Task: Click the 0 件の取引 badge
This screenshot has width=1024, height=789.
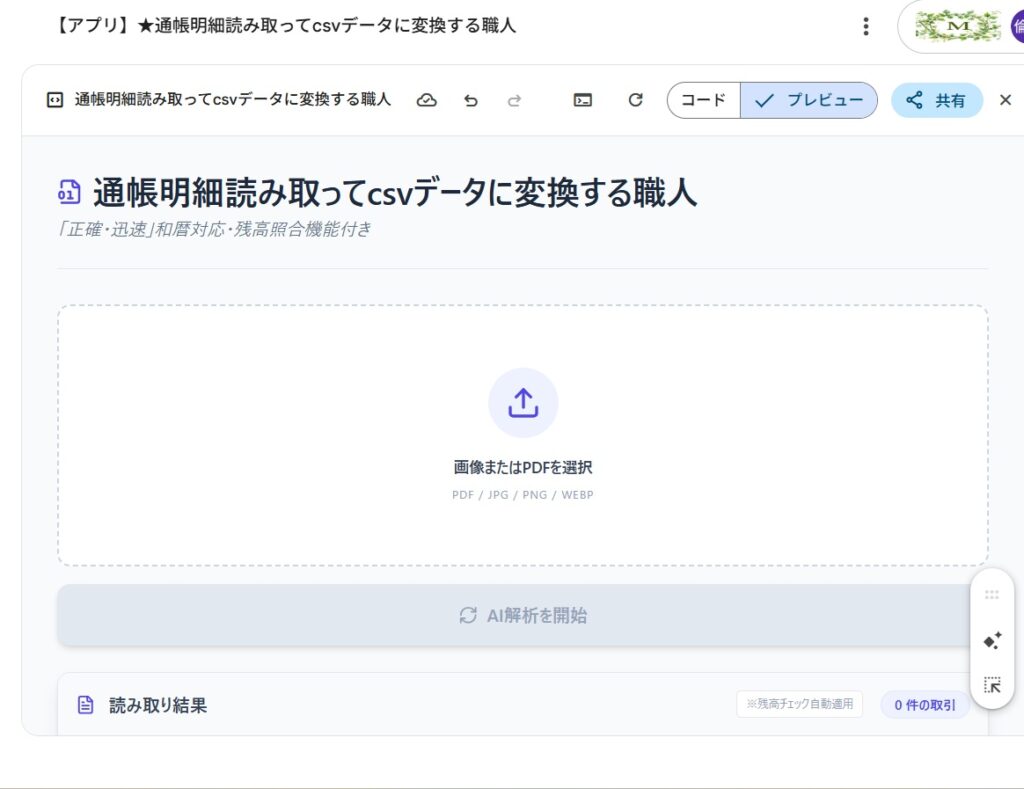Action: [924, 705]
